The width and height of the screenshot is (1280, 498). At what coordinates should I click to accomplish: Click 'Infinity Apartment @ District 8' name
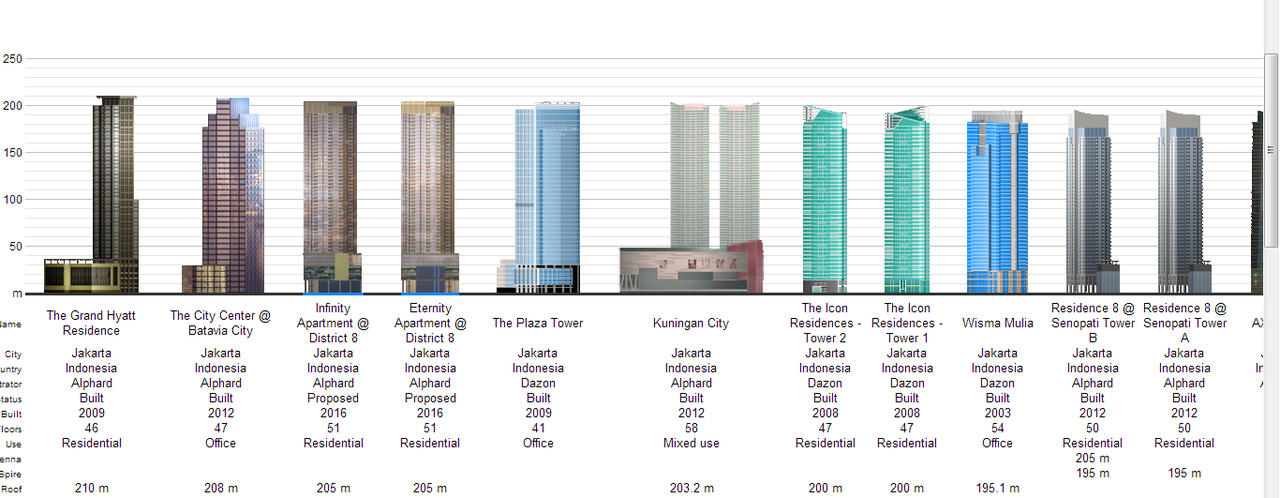(x=333, y=323)
